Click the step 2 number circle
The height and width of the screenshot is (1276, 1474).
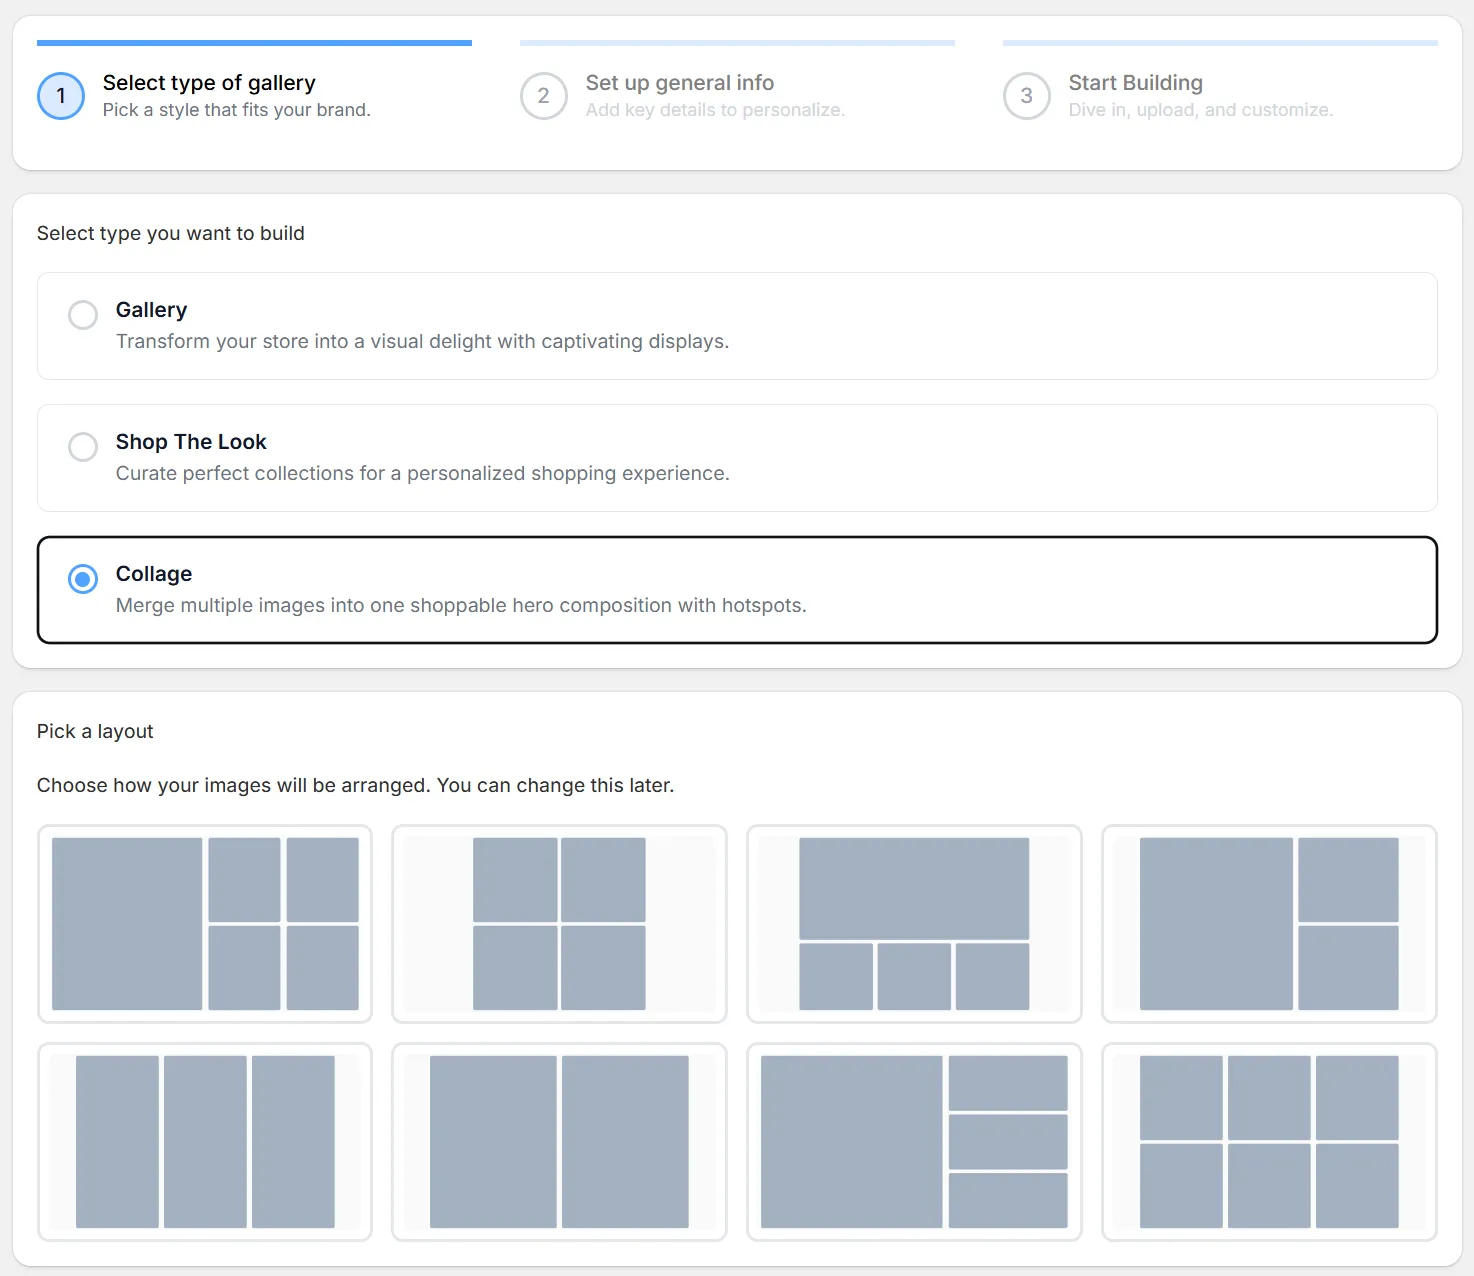pos(544,96)
